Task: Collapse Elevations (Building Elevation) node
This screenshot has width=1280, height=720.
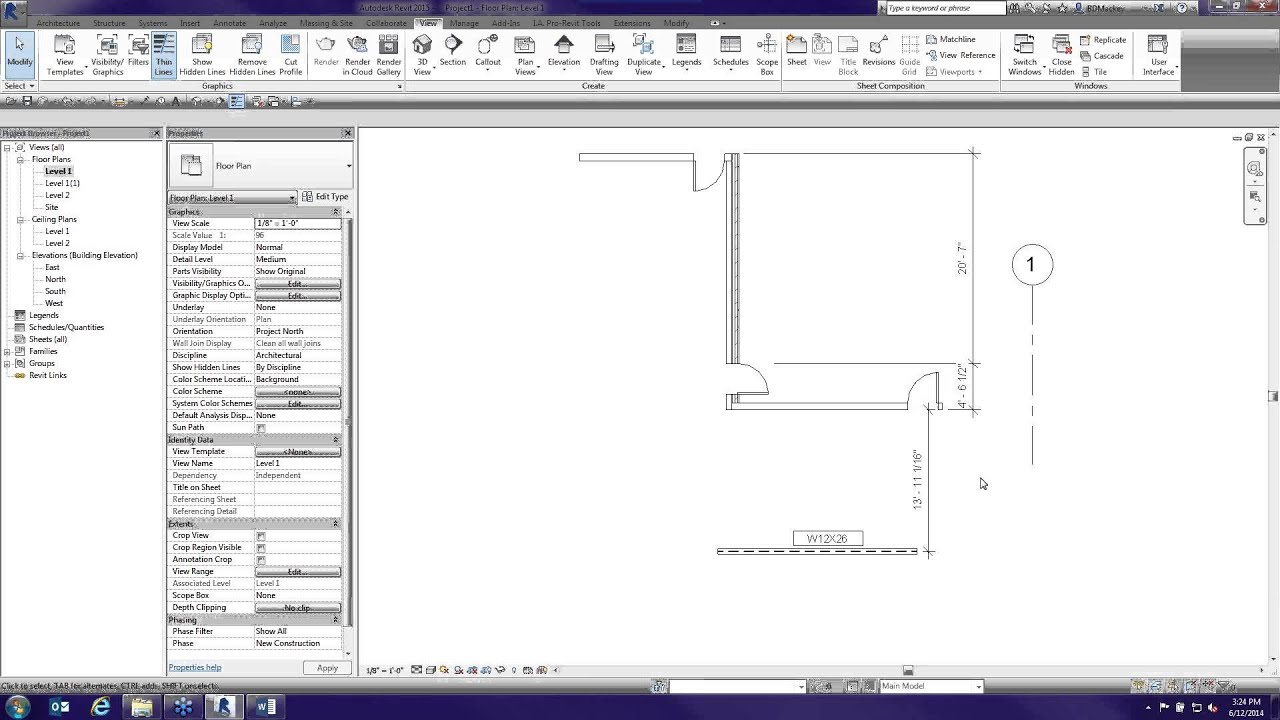Action: [21, 255]
